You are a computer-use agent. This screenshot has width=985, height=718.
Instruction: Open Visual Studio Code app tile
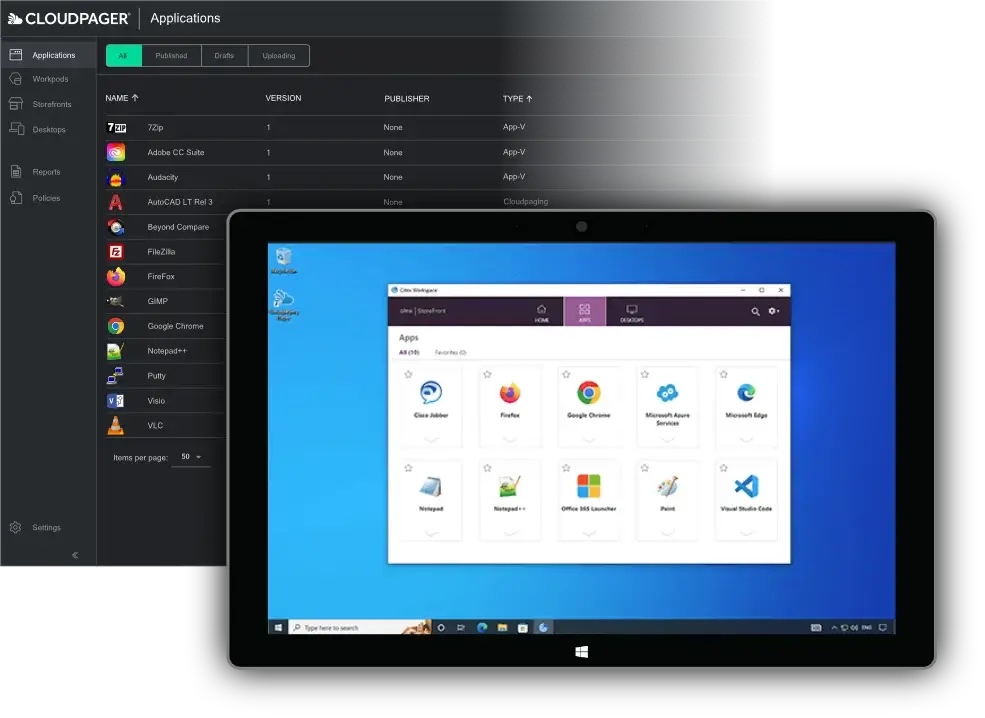pos(746,487)
